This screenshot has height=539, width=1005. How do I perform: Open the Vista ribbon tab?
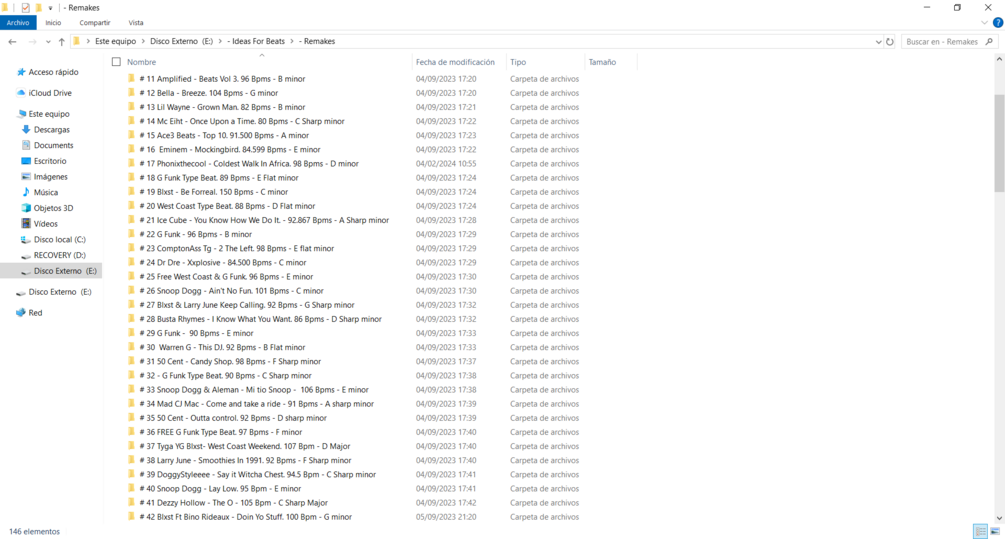click(136, 22)
